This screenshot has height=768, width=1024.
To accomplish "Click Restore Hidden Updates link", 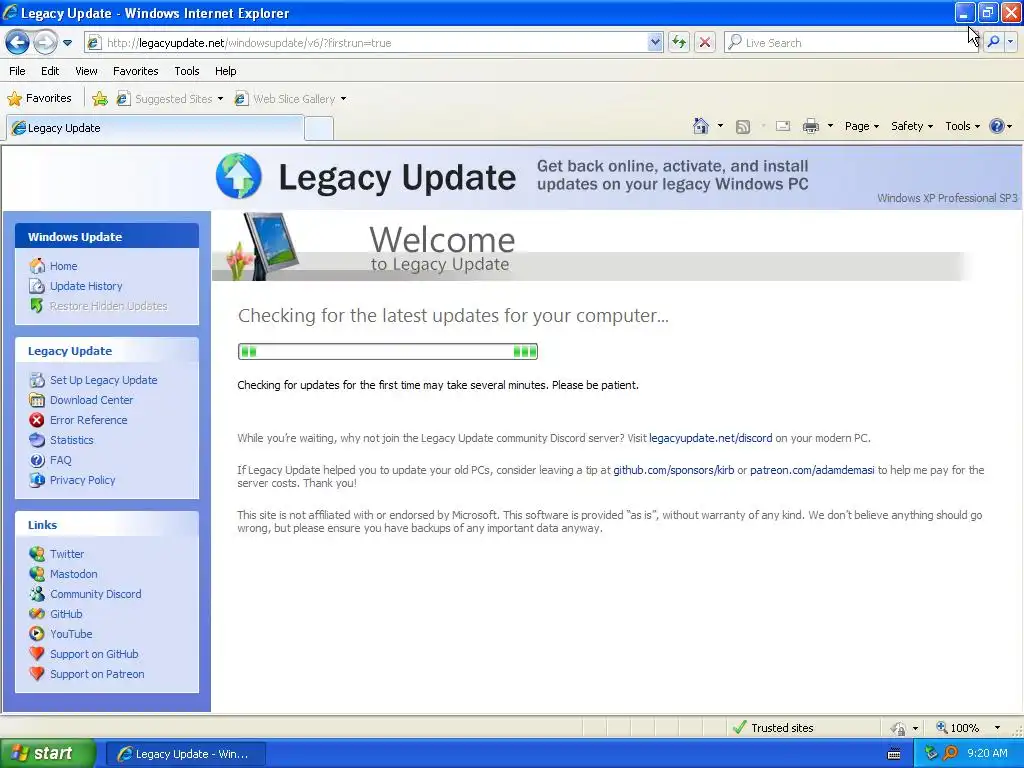I will [108, 306].
